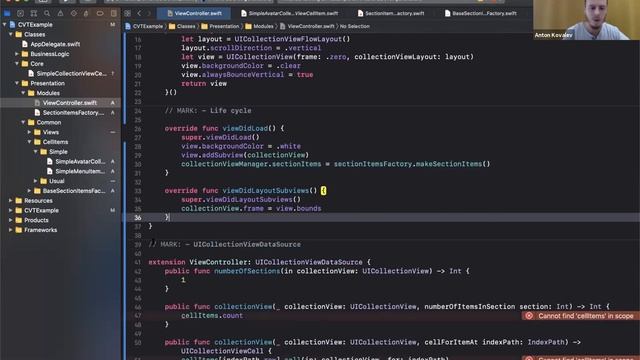Switch to the ViewController.swift tab
Screen dimensions: 640x360
tap(194, 13)
